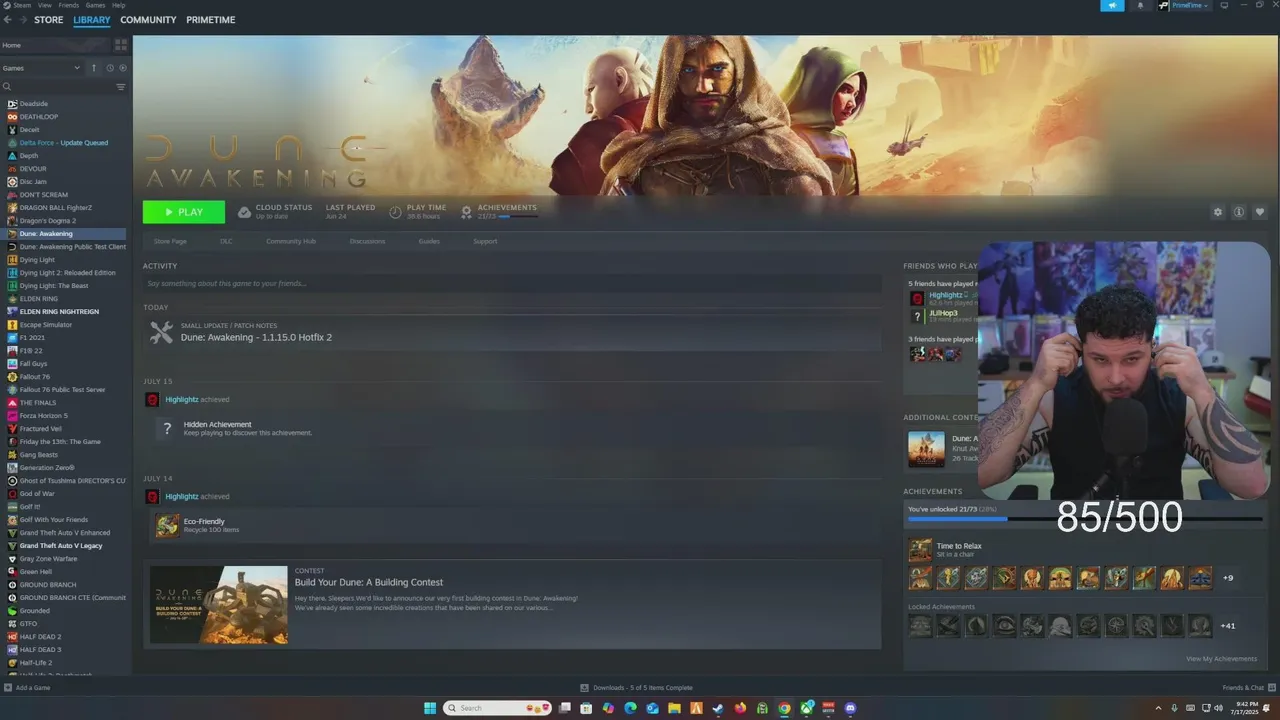
Task: Switch to the COMMUNITY tab
Action: (x=148, y=20)
